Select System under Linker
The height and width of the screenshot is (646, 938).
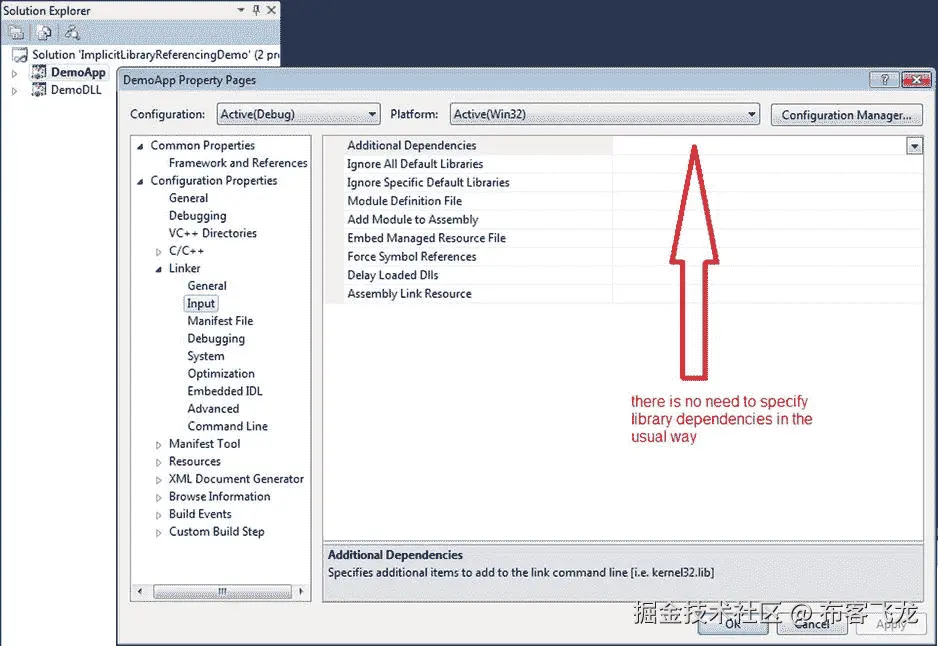tap(206, 356)
